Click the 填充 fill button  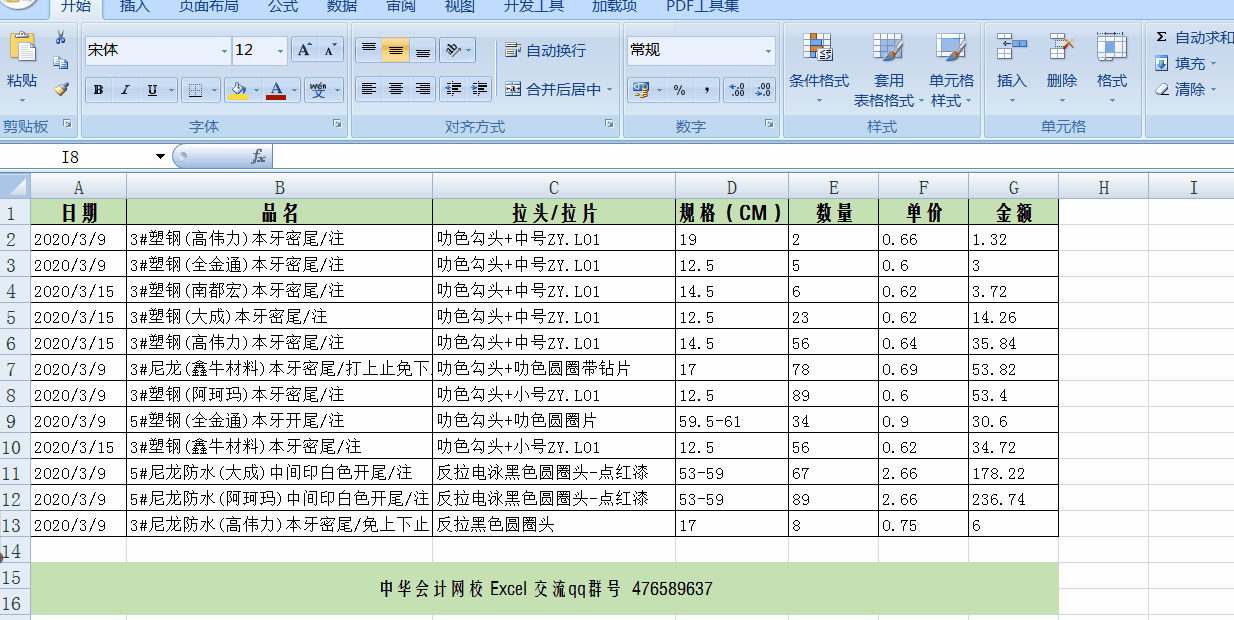coord(1187,63)
